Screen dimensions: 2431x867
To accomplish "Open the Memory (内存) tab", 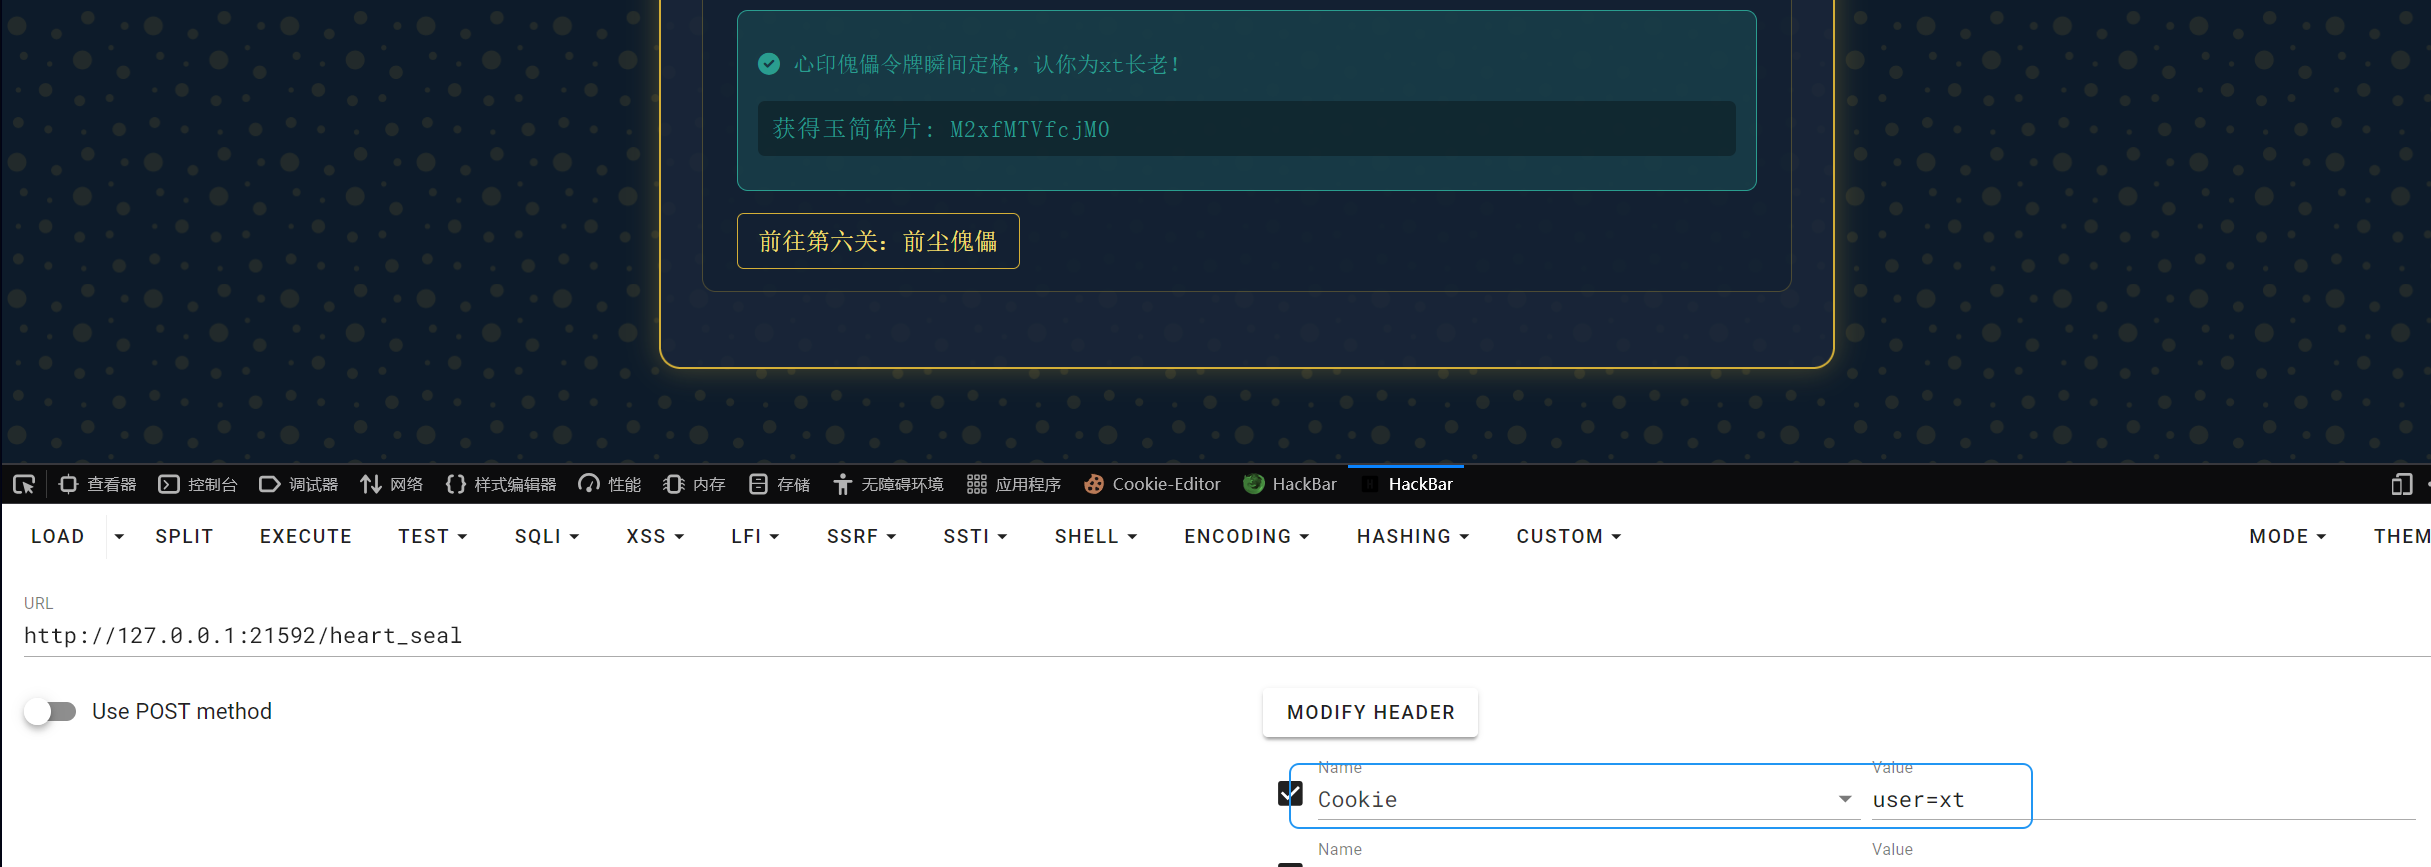I will pyautogui.click(x=694, y=485).
